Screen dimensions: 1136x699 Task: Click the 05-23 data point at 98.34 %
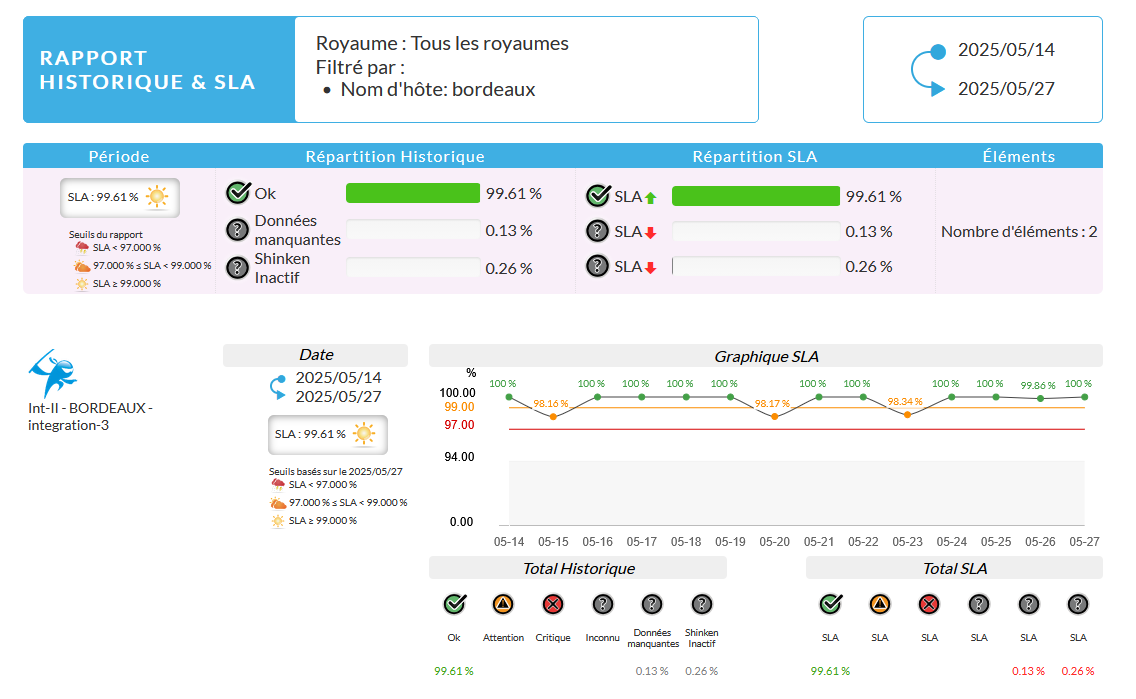click(x=907, y=414)
